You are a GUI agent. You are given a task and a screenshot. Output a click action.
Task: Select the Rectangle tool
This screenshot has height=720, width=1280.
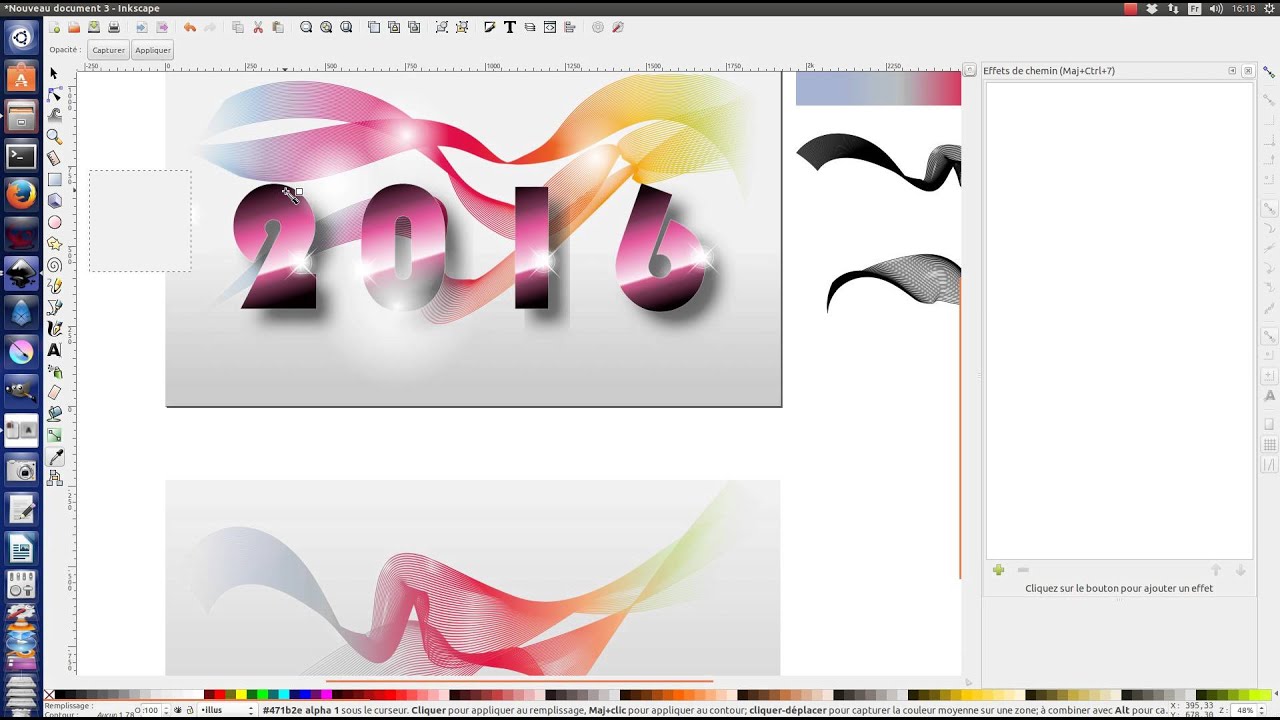tap(54, 180)
